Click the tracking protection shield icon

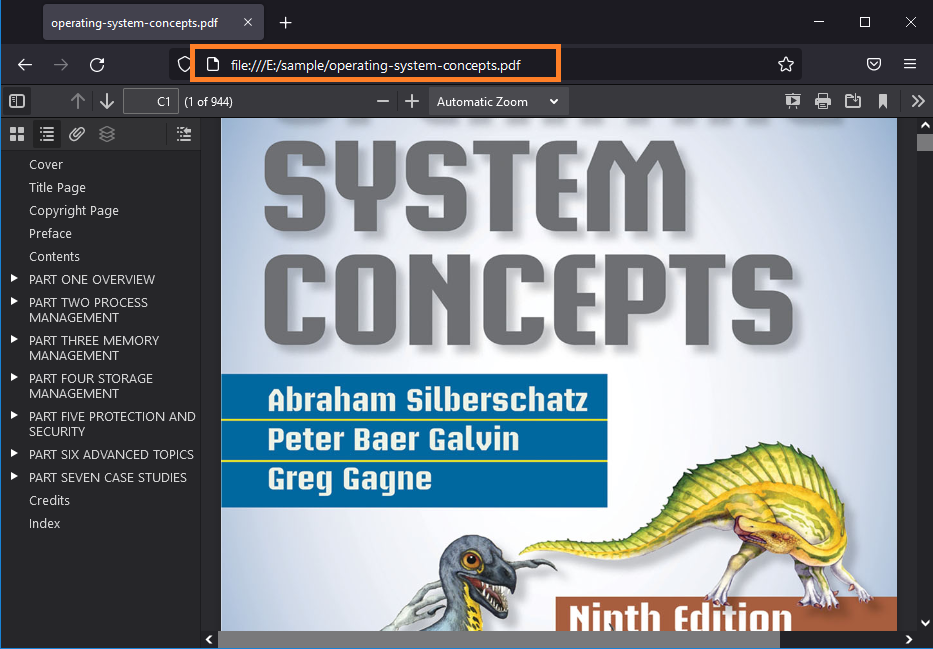[184, 64]
